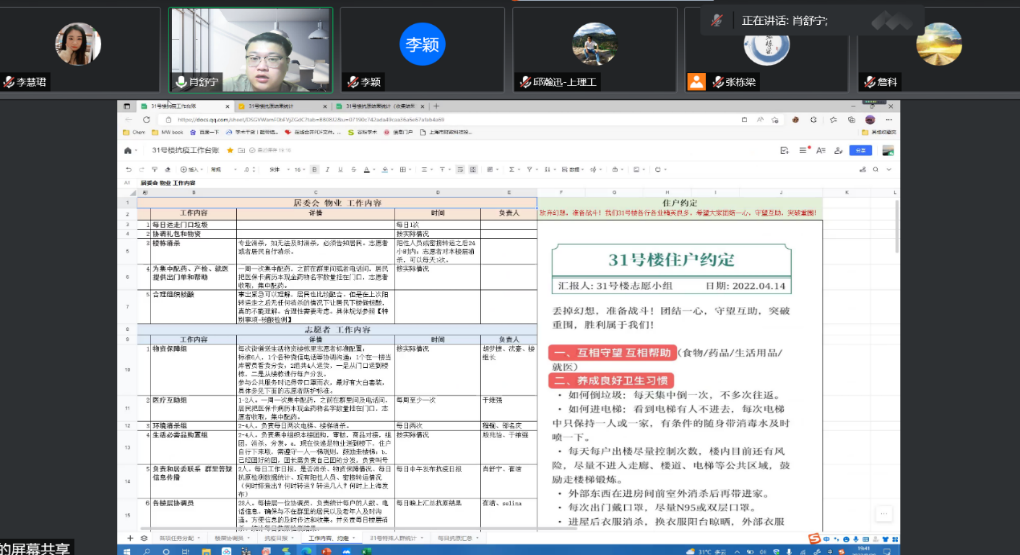Click the A= text format icon in the header
This screenshot has width=1020, height=555.
click(x=821, y=150)
